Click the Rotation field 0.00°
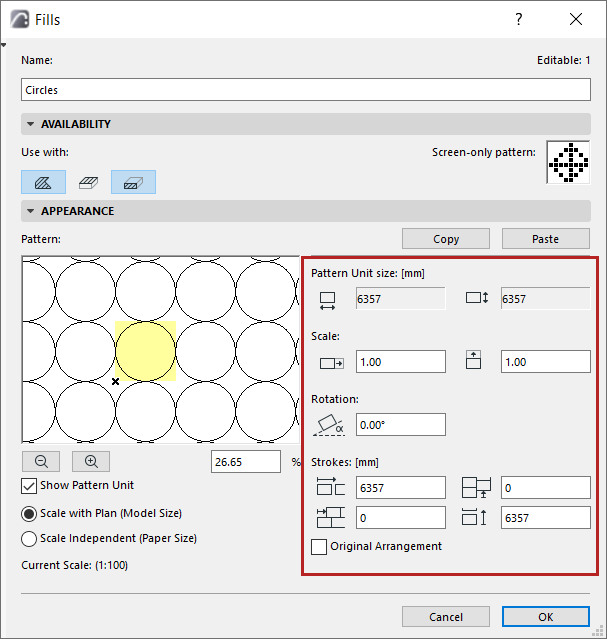Screen dimensions: 607x639 tap(401, 425)
